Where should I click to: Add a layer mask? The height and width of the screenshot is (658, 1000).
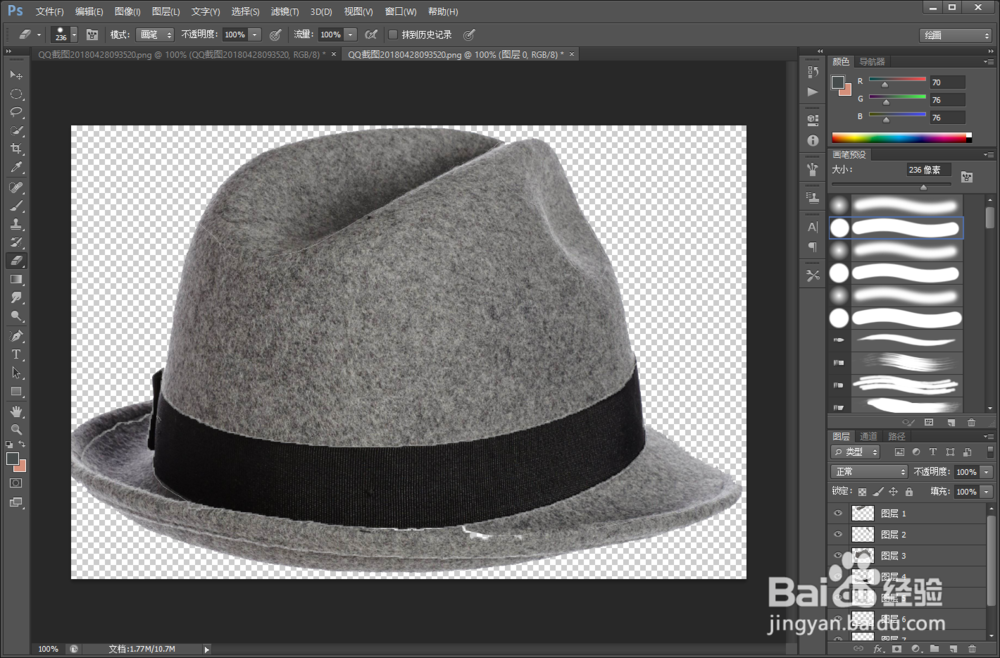897,649
